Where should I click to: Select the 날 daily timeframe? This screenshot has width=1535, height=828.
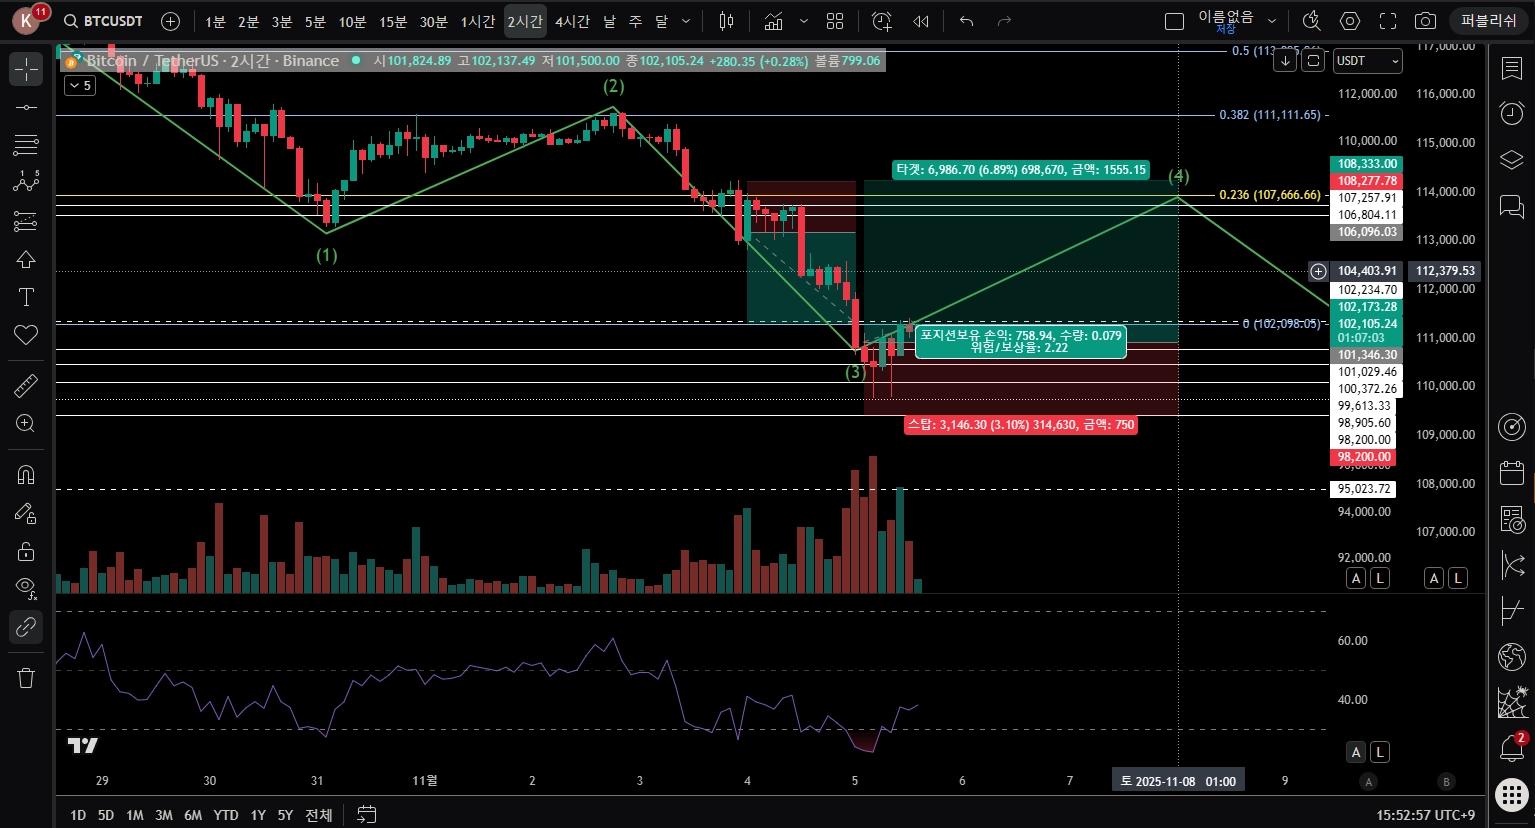click(x=609, y=21)
